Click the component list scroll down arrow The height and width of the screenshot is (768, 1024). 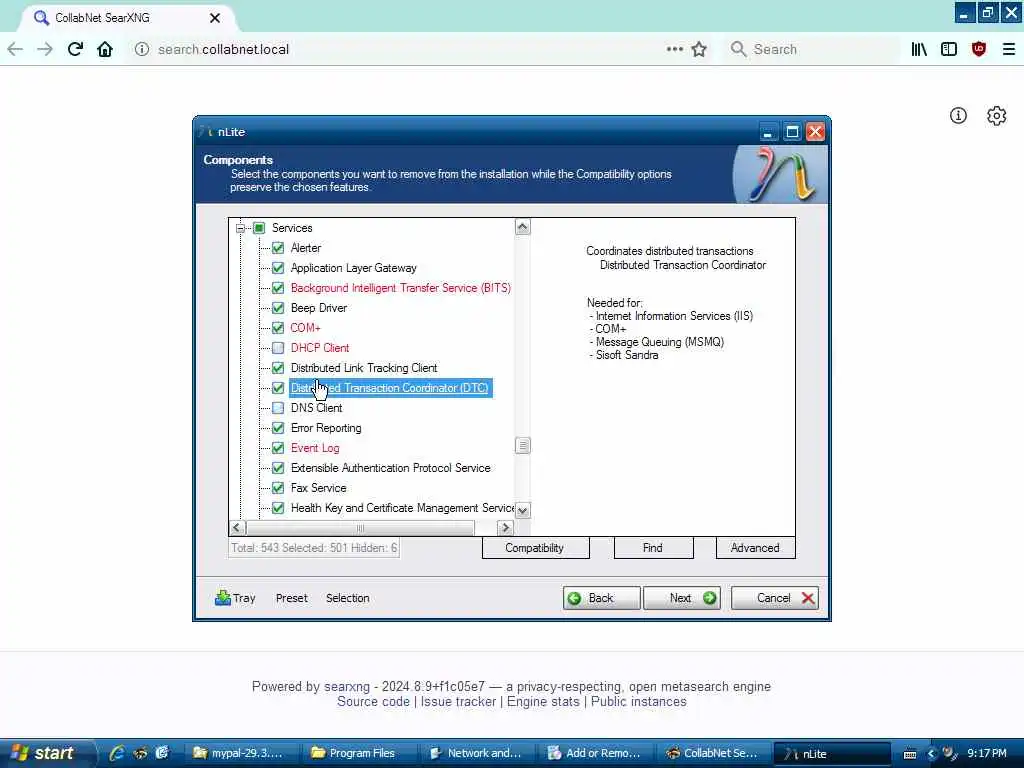point(522,510)
